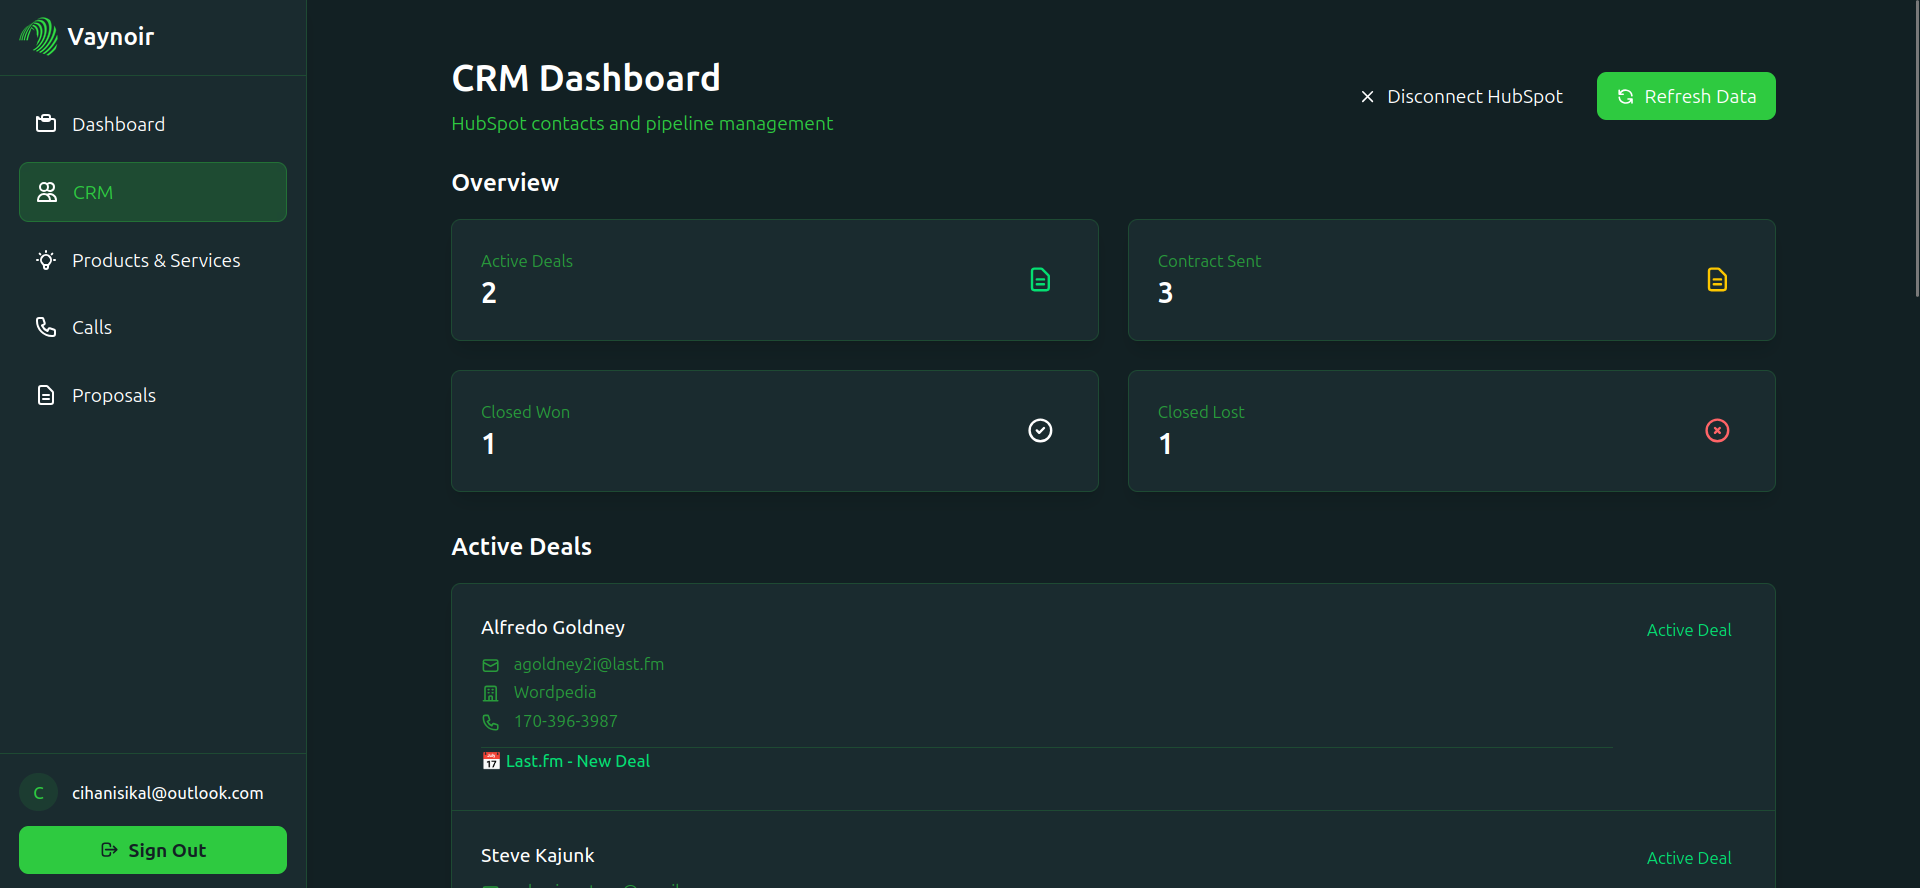Click the building icon beside Wordpedia
The image size is (1920, 888).
click(x=490, y=693)
